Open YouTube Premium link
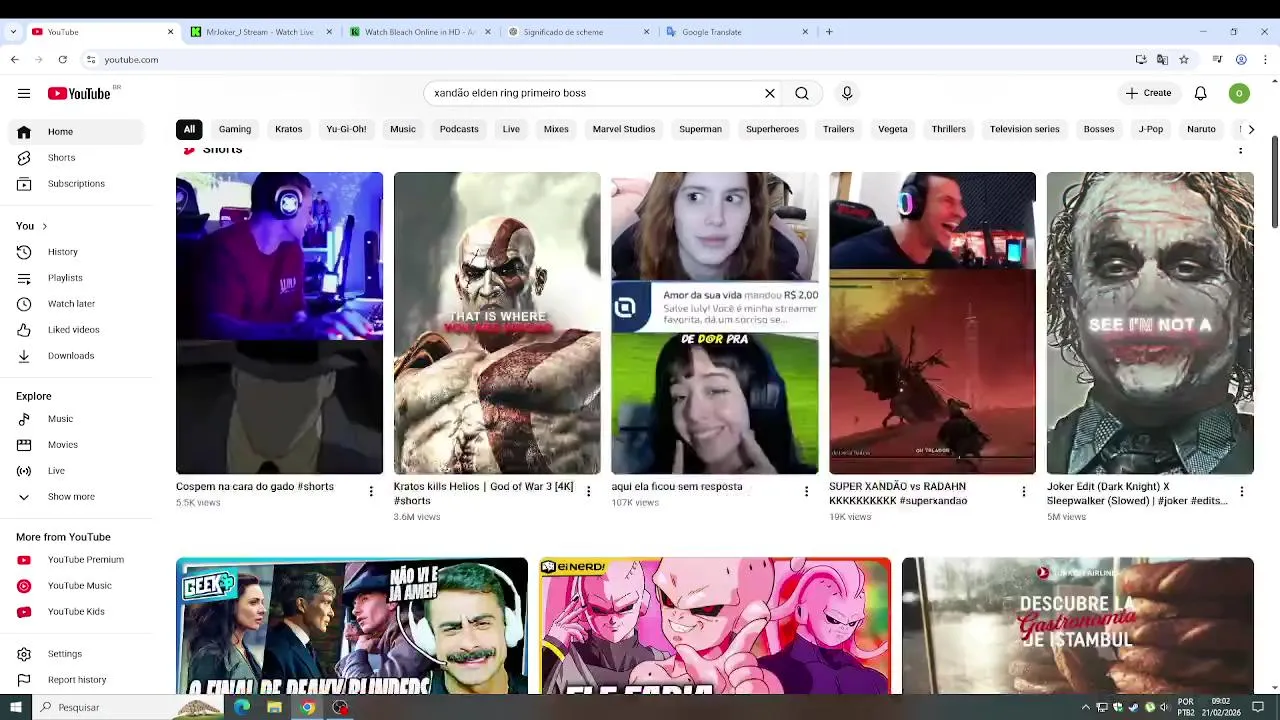Image resolution: width=1280 pixels, height=720 pixels. click(74, 560)
